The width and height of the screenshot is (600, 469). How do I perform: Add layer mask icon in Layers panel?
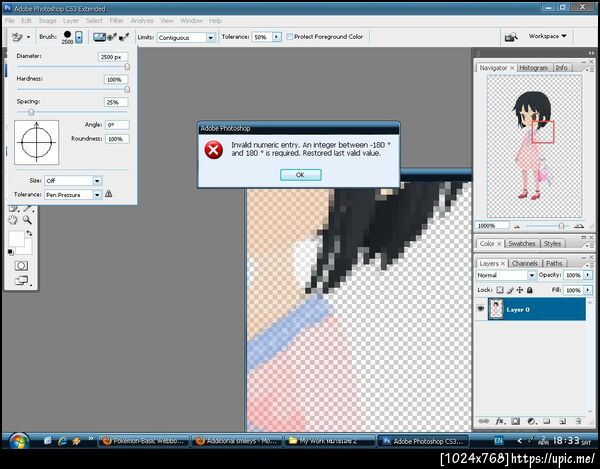(515, 421)
